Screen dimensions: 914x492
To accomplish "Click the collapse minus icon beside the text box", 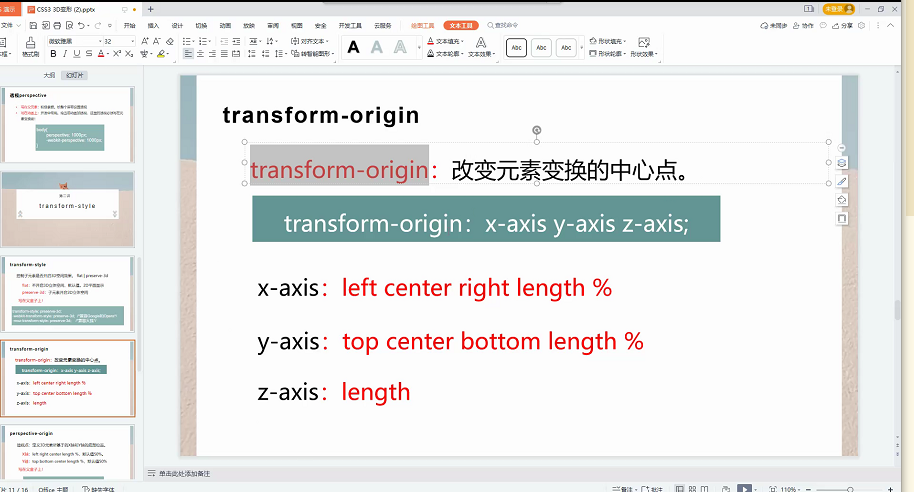I will 841,148.
